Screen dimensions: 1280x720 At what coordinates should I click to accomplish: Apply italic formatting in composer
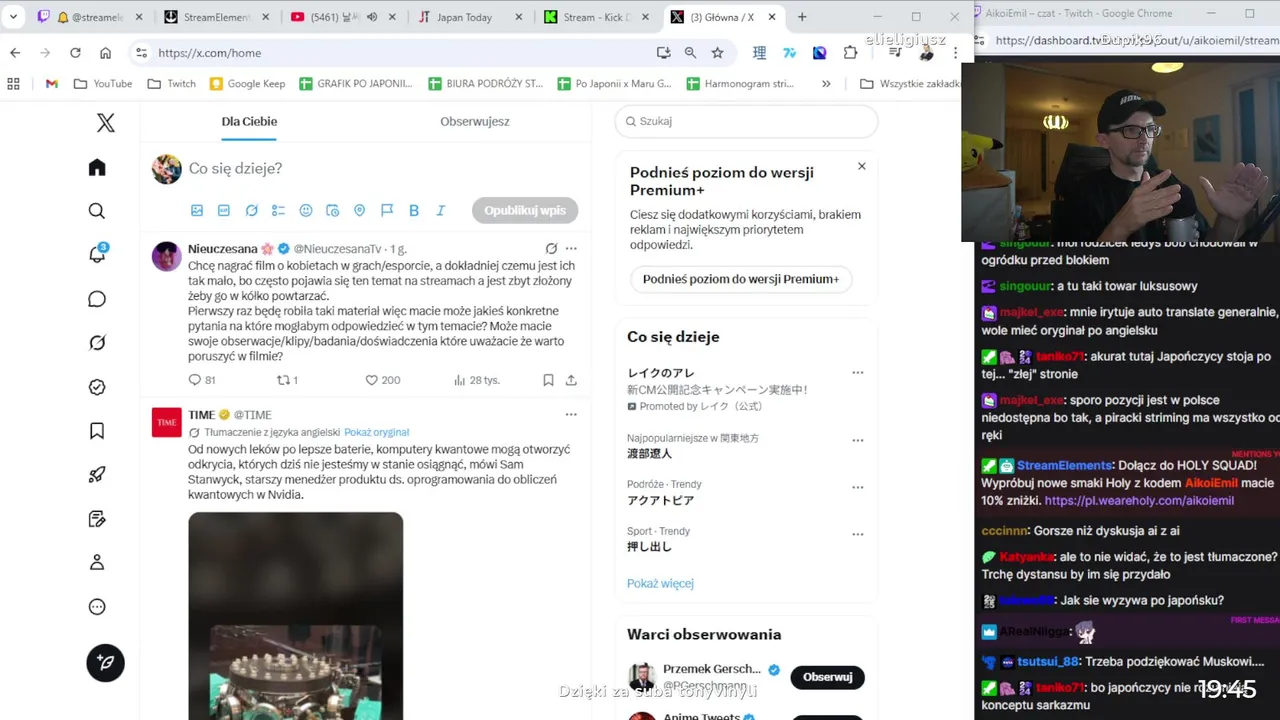click(x=441, y=211)
